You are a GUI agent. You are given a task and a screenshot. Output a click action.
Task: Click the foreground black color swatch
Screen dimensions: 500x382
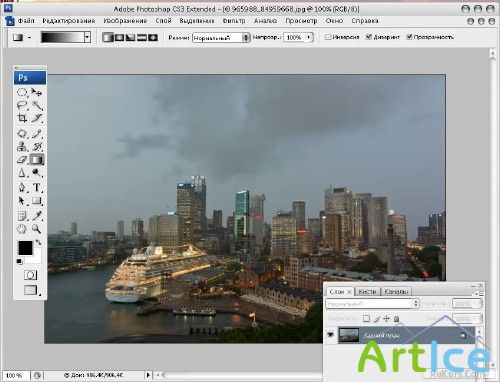(25, 248)
